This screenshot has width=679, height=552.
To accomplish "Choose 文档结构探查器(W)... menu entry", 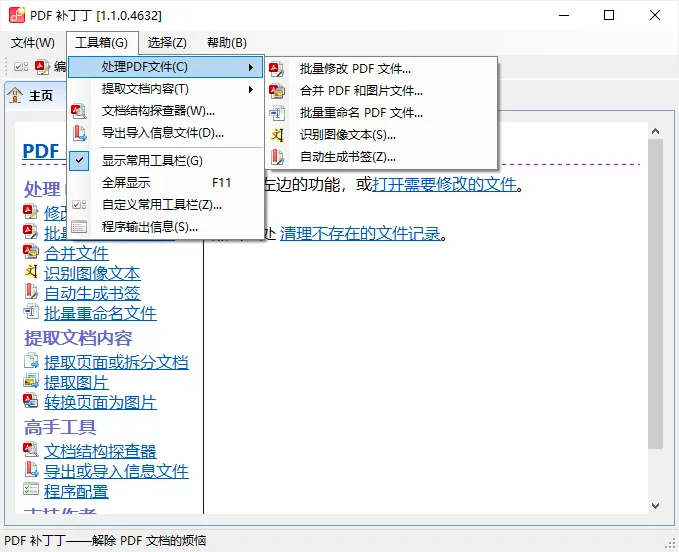I will [166, 111].
